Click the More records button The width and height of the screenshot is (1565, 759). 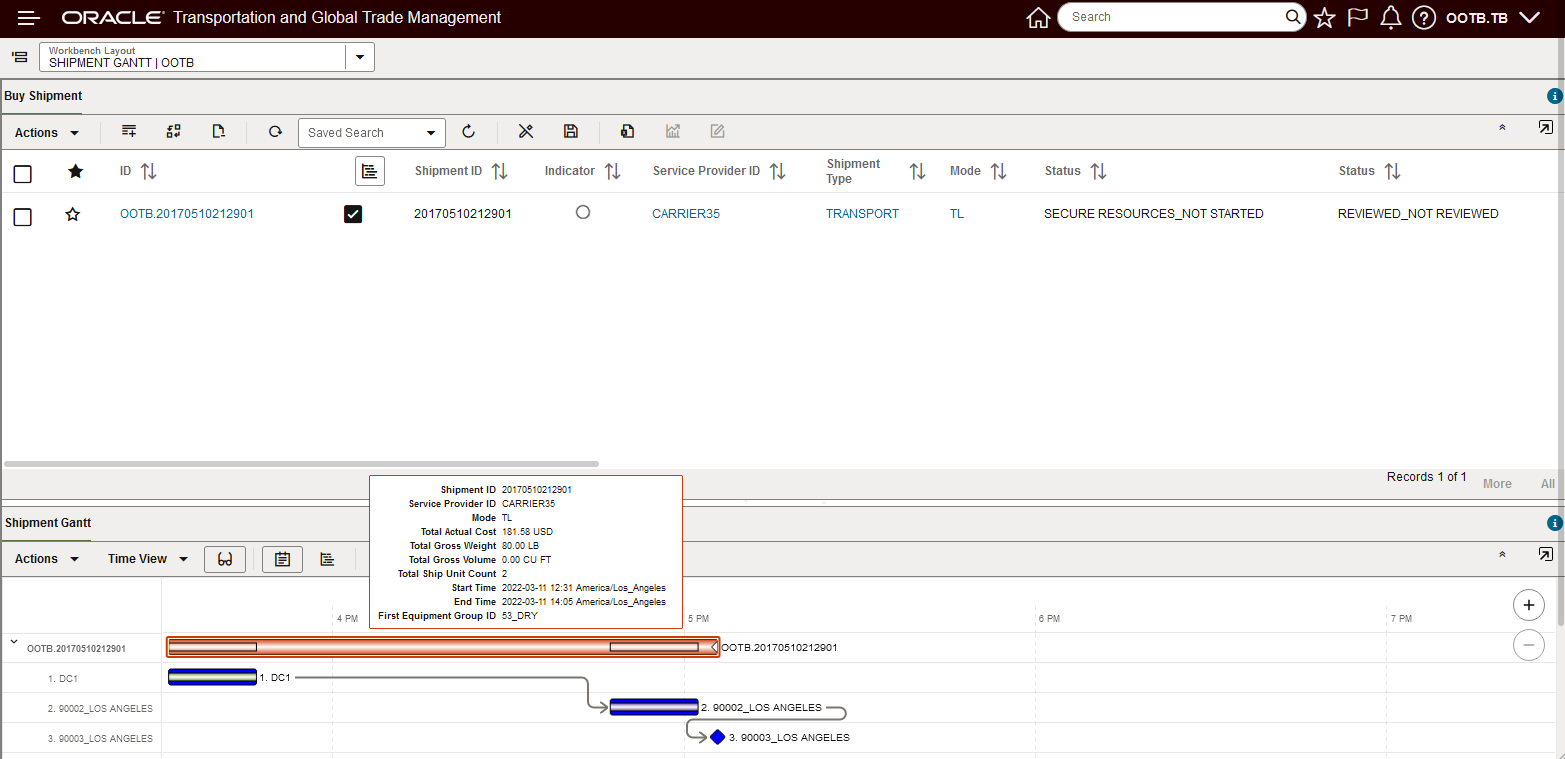(x=1497, y=484)
